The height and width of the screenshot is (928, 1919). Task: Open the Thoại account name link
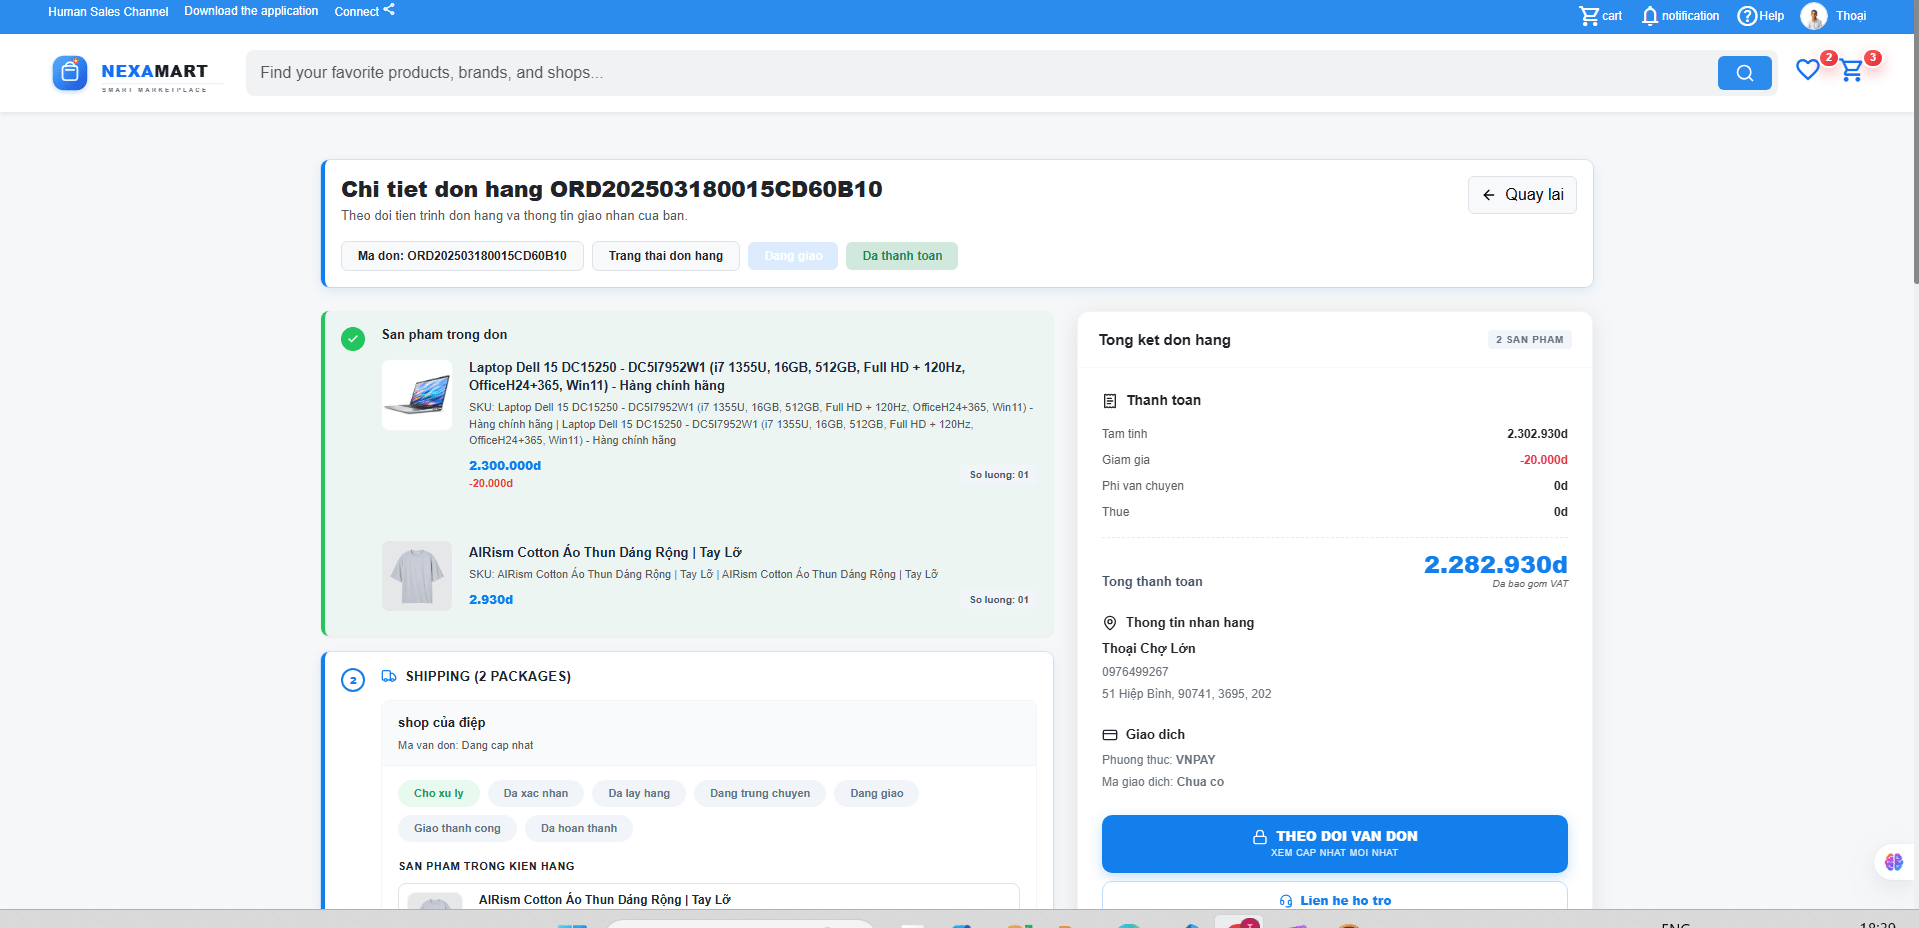[1851, 16]
